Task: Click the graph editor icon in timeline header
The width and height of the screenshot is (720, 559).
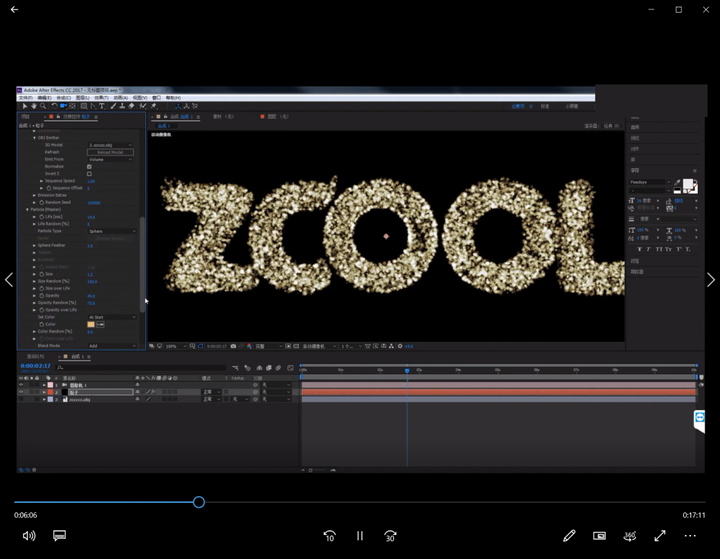Action: coord(290,368)
